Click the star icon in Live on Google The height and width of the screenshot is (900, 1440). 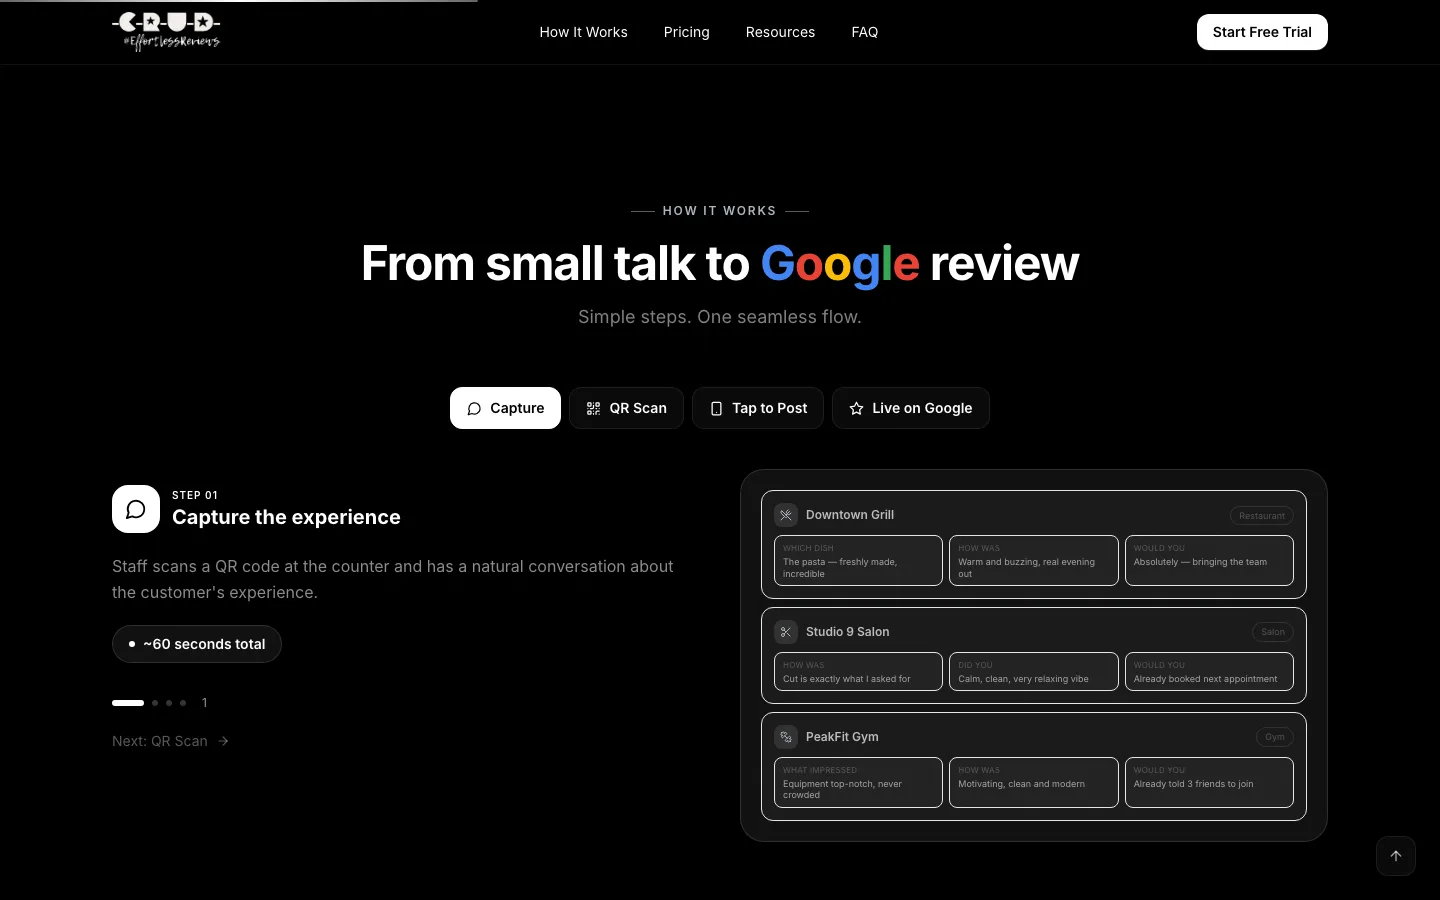856,408
